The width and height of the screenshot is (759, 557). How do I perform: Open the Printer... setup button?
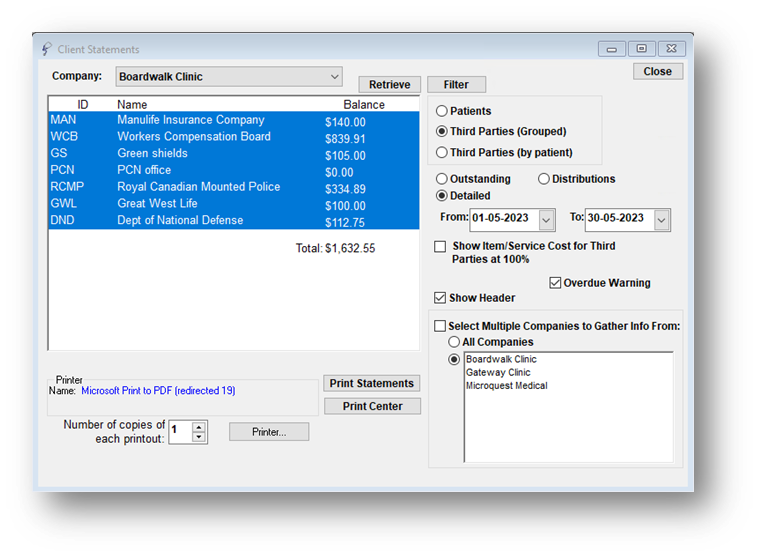tap(269, 432)
